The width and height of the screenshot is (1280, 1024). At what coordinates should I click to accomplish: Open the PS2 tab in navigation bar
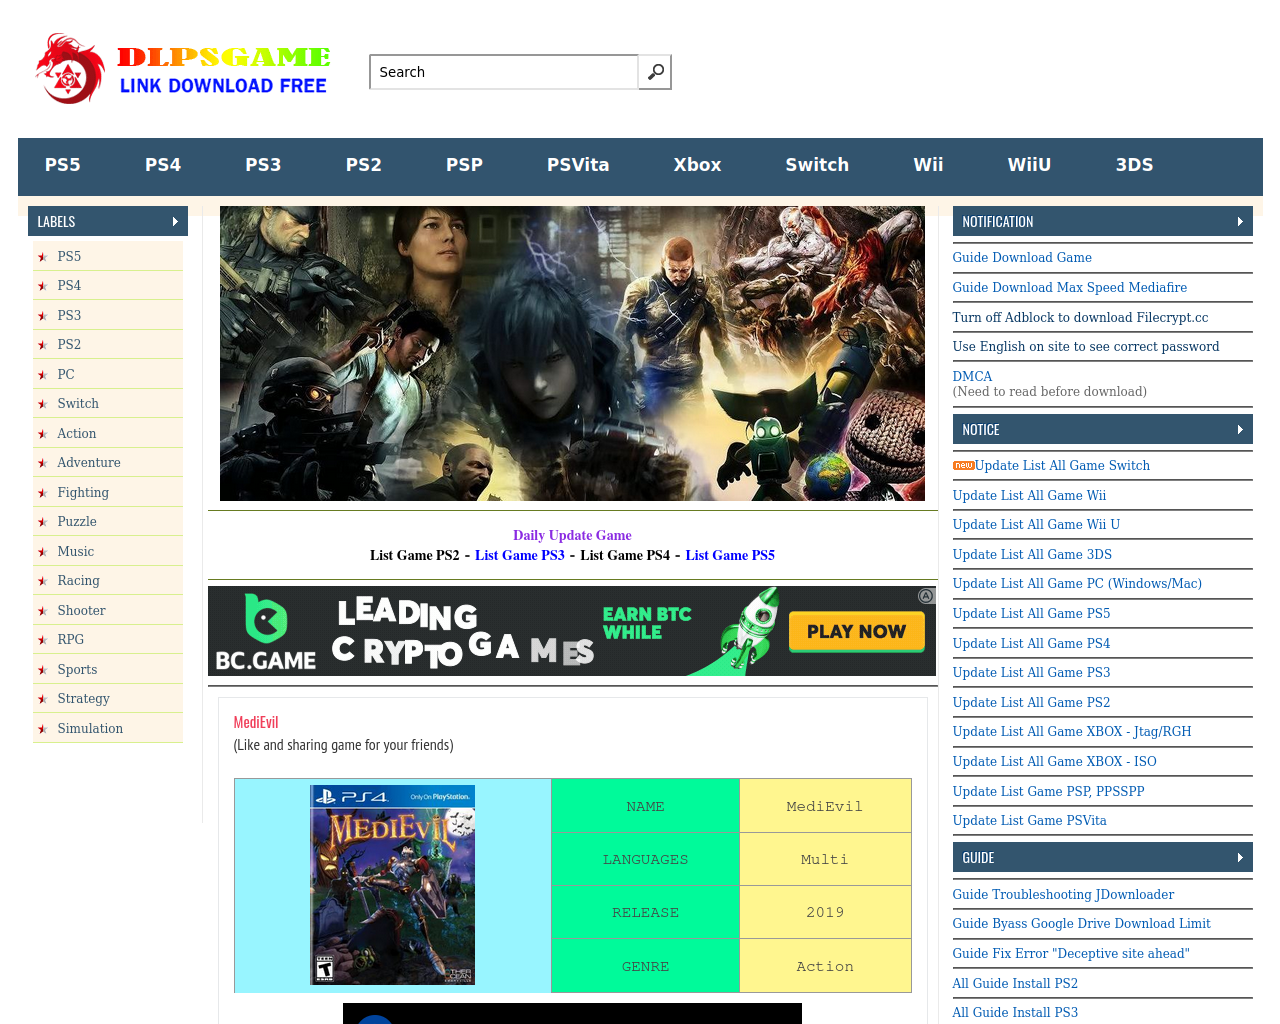[364, 165]
